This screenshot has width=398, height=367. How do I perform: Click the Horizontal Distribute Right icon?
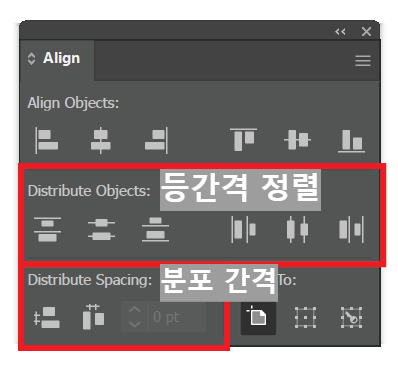351,229
